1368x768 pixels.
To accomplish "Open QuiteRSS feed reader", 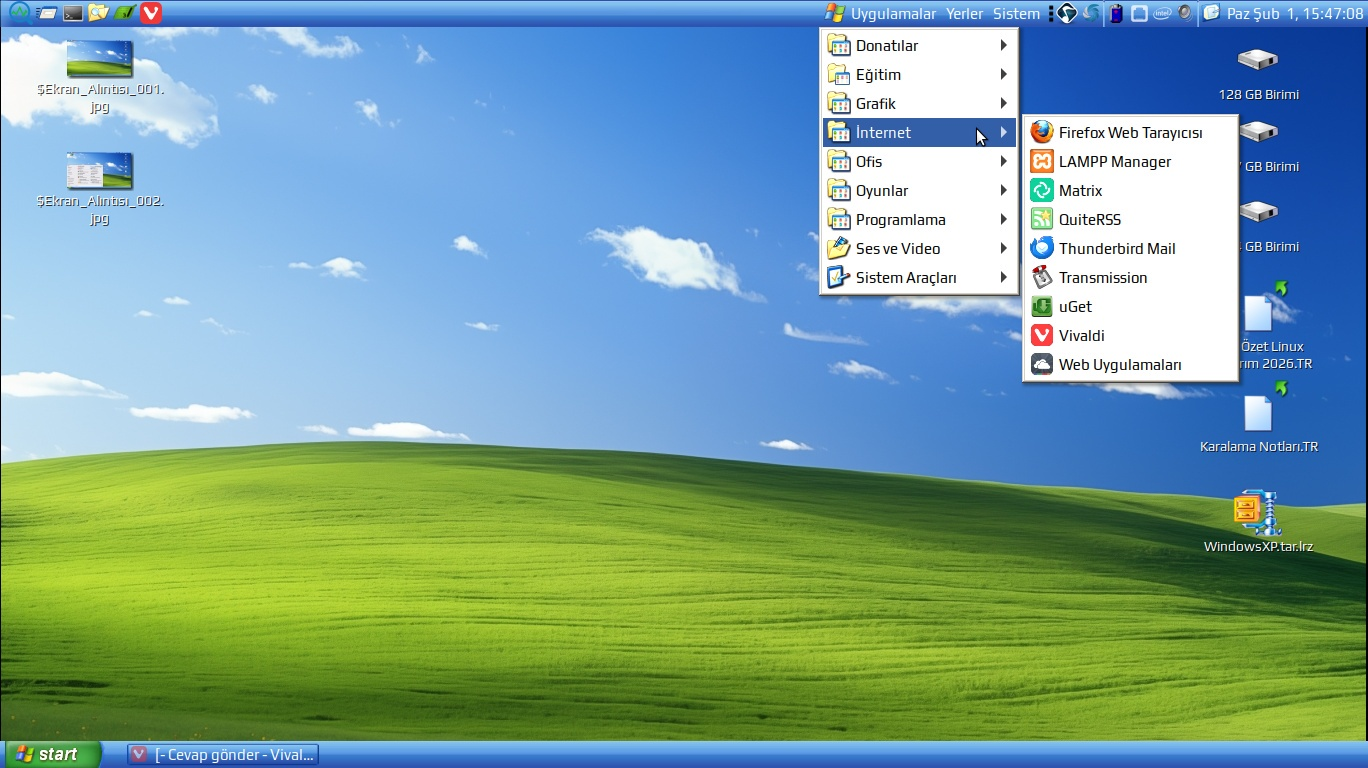I will pyautogui.click(x=1130, y=219).
